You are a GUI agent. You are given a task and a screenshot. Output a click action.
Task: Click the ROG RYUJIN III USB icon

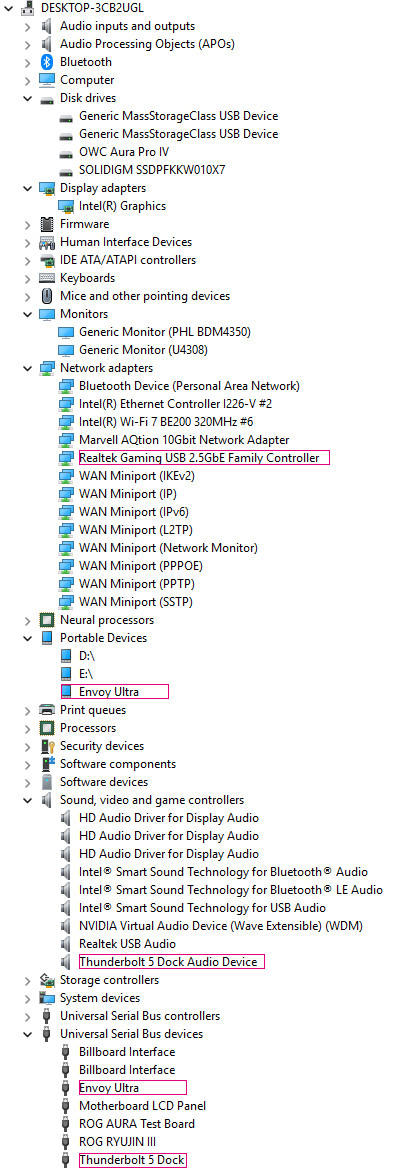66,1142
